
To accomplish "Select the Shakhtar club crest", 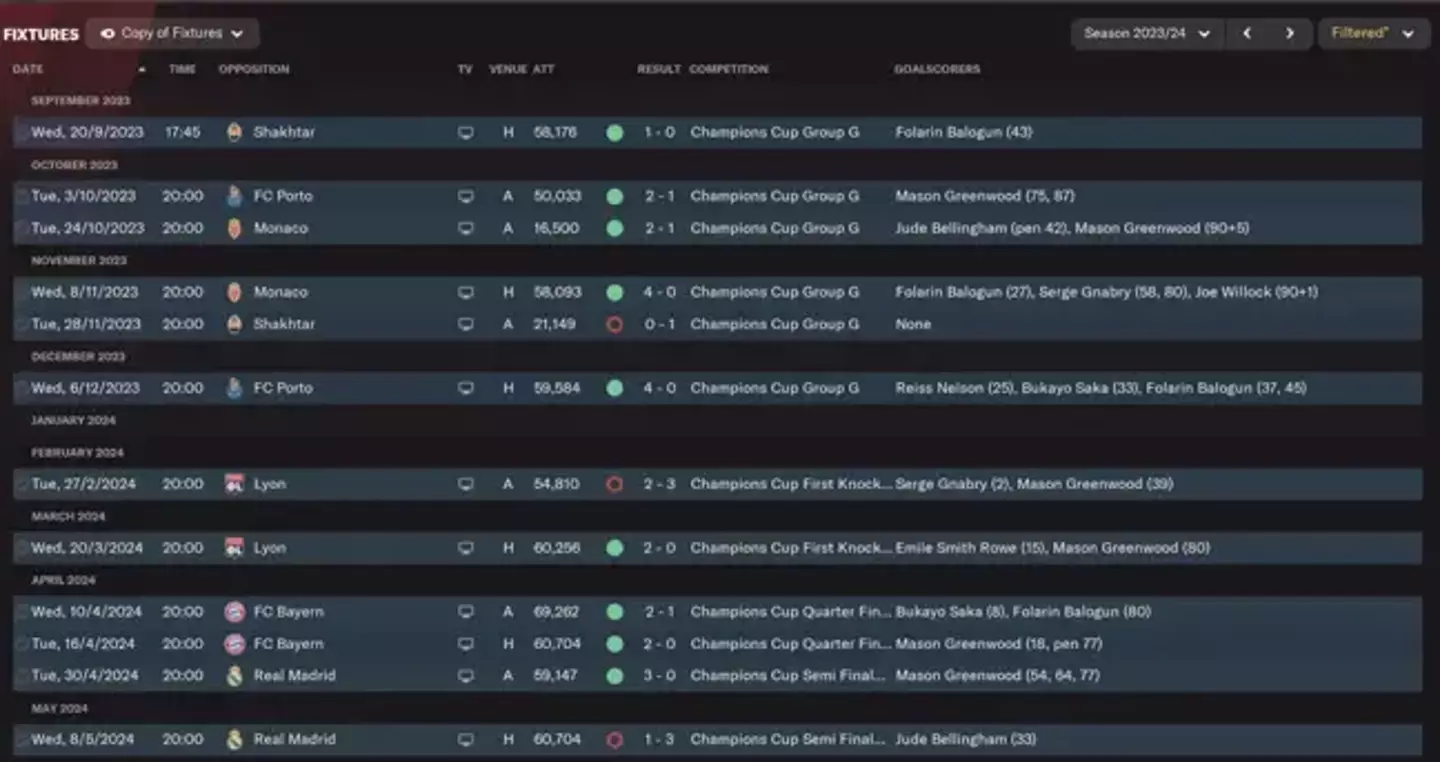I will (x=236, y=132).
